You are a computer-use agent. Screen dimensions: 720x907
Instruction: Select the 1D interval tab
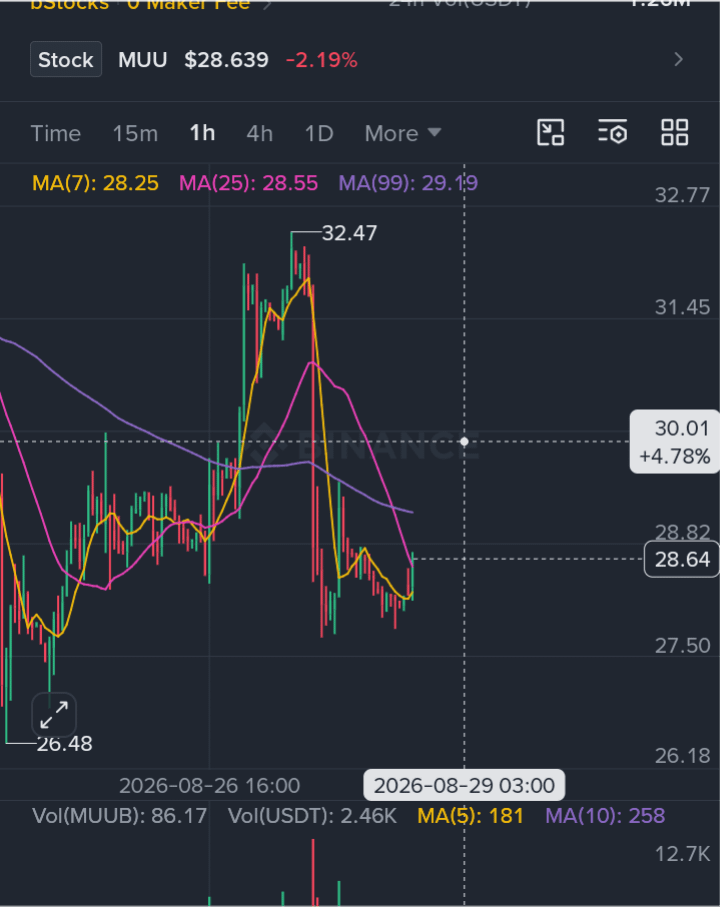319,134
